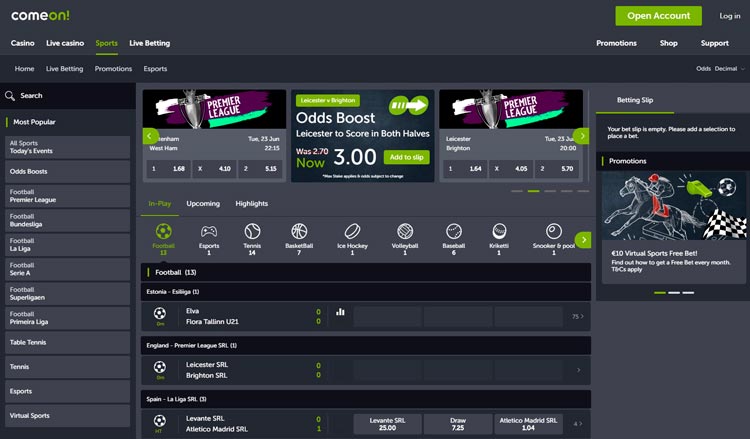Select first promotions carousel indicator
This screenshot has height=439, width=750.
pos(660,293)
